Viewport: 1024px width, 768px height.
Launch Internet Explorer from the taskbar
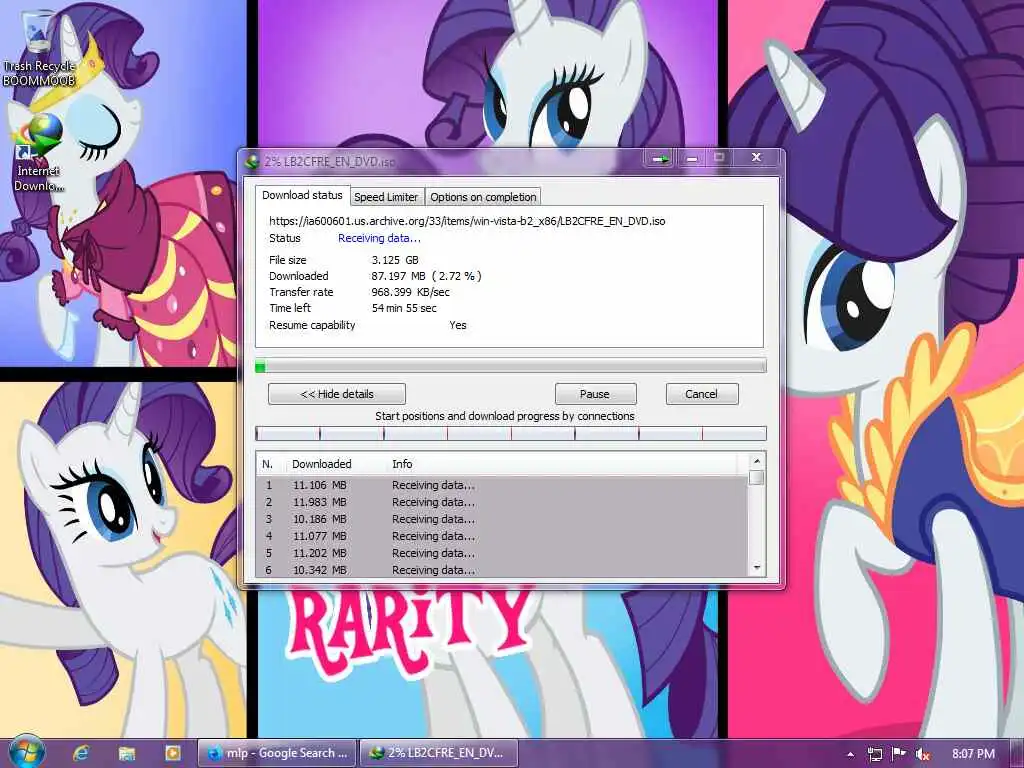pos(81,753)
